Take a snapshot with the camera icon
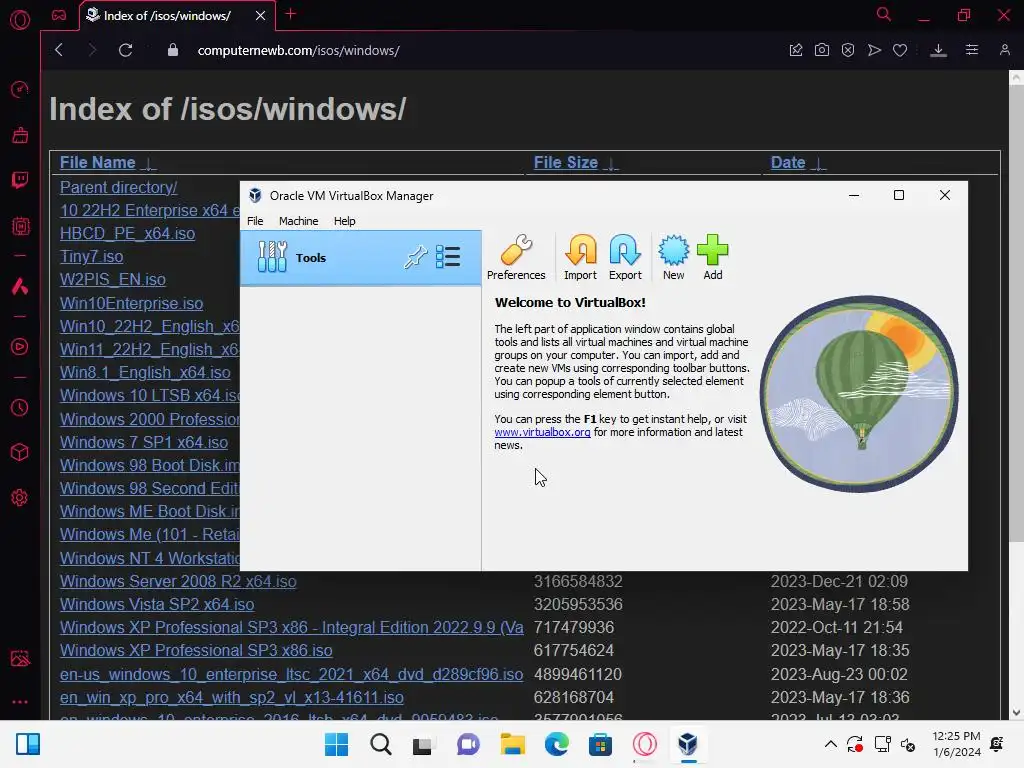 click(x=822, y=50)
